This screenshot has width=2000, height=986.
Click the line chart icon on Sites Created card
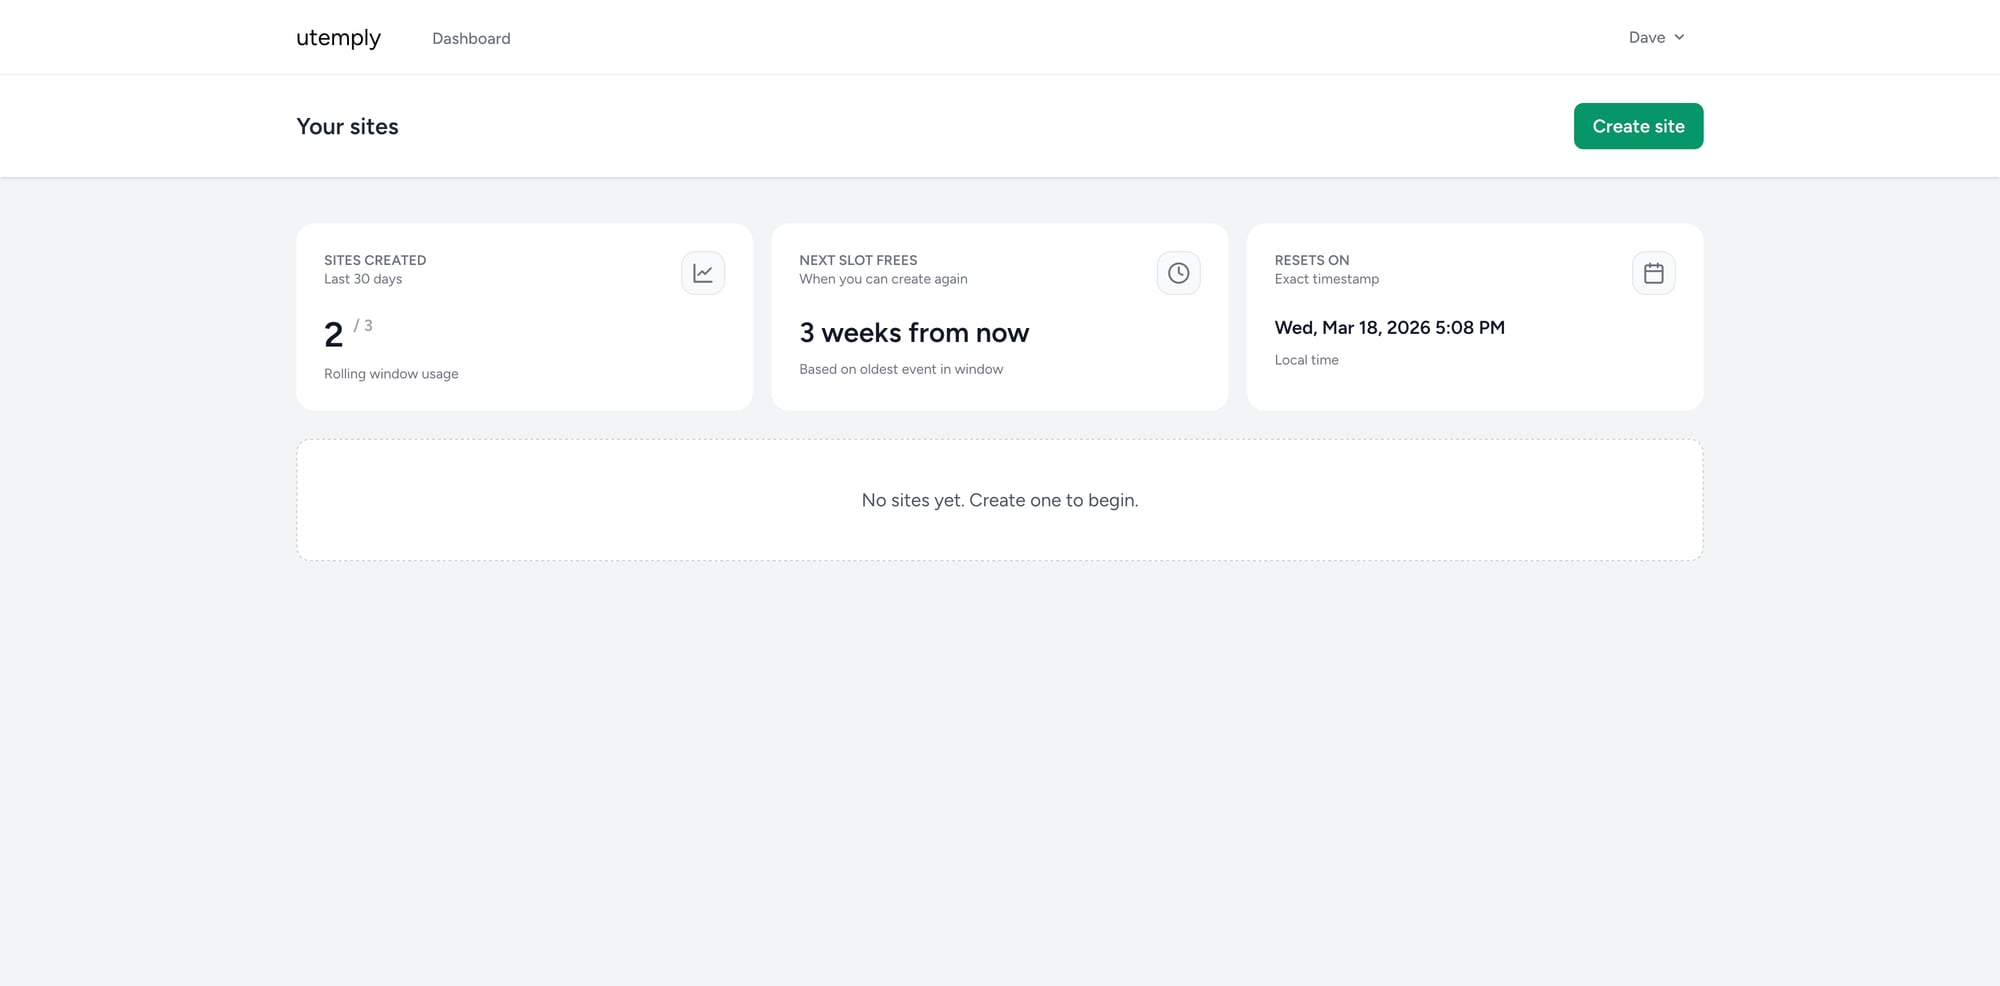(x=703, y=272)
